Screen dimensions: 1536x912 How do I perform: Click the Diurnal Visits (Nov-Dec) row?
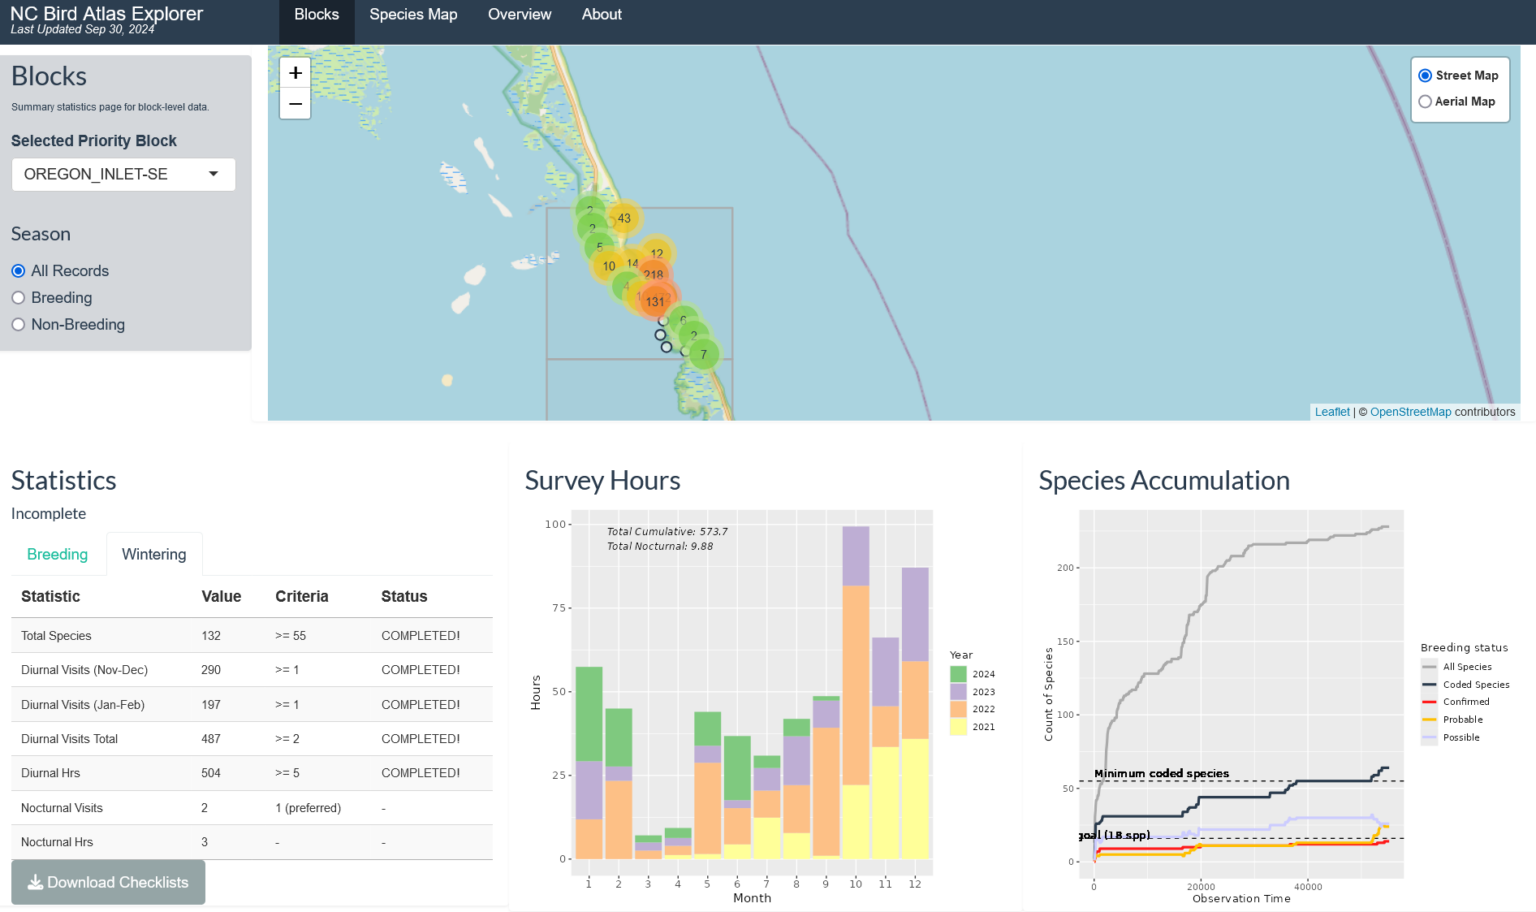(x=252, y=670)
